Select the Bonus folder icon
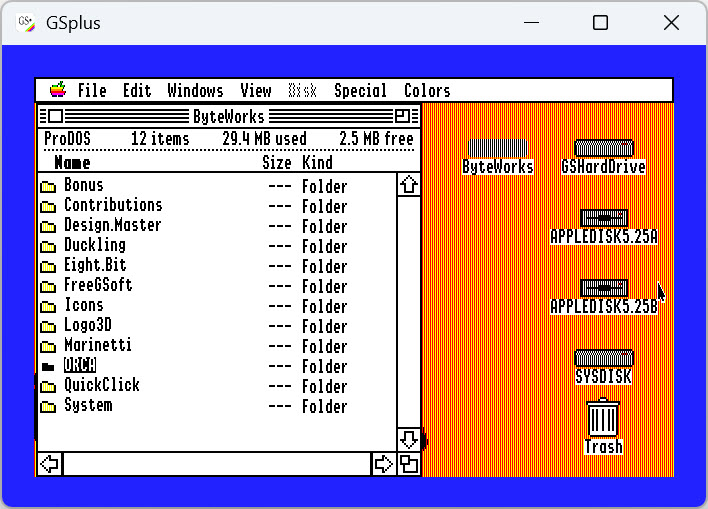The width and height of the screenshot is (708, 509). pyautogui.click(x=48, y=187)
